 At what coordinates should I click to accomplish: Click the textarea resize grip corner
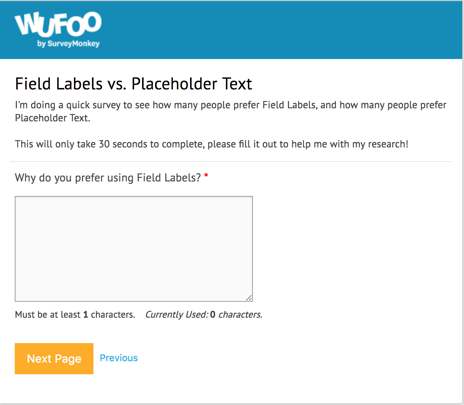[249, 298]
